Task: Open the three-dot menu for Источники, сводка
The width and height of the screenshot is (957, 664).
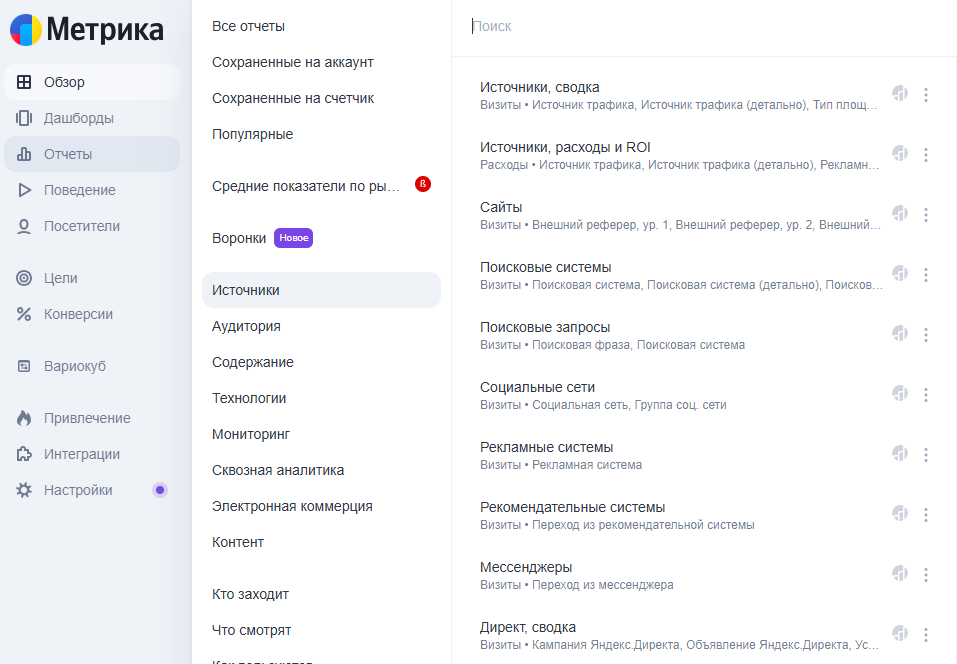Action: 926,95
